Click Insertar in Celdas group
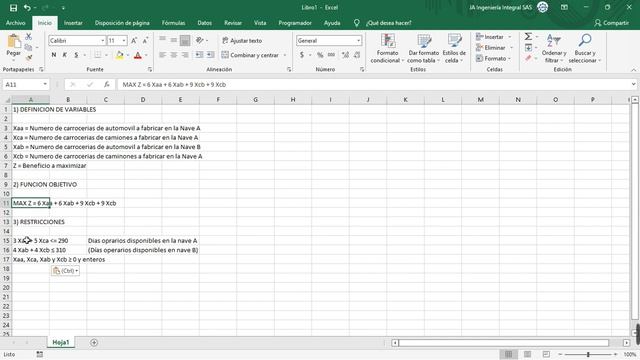The height and width of the screenshot is (360, 640). coord(493,37)
